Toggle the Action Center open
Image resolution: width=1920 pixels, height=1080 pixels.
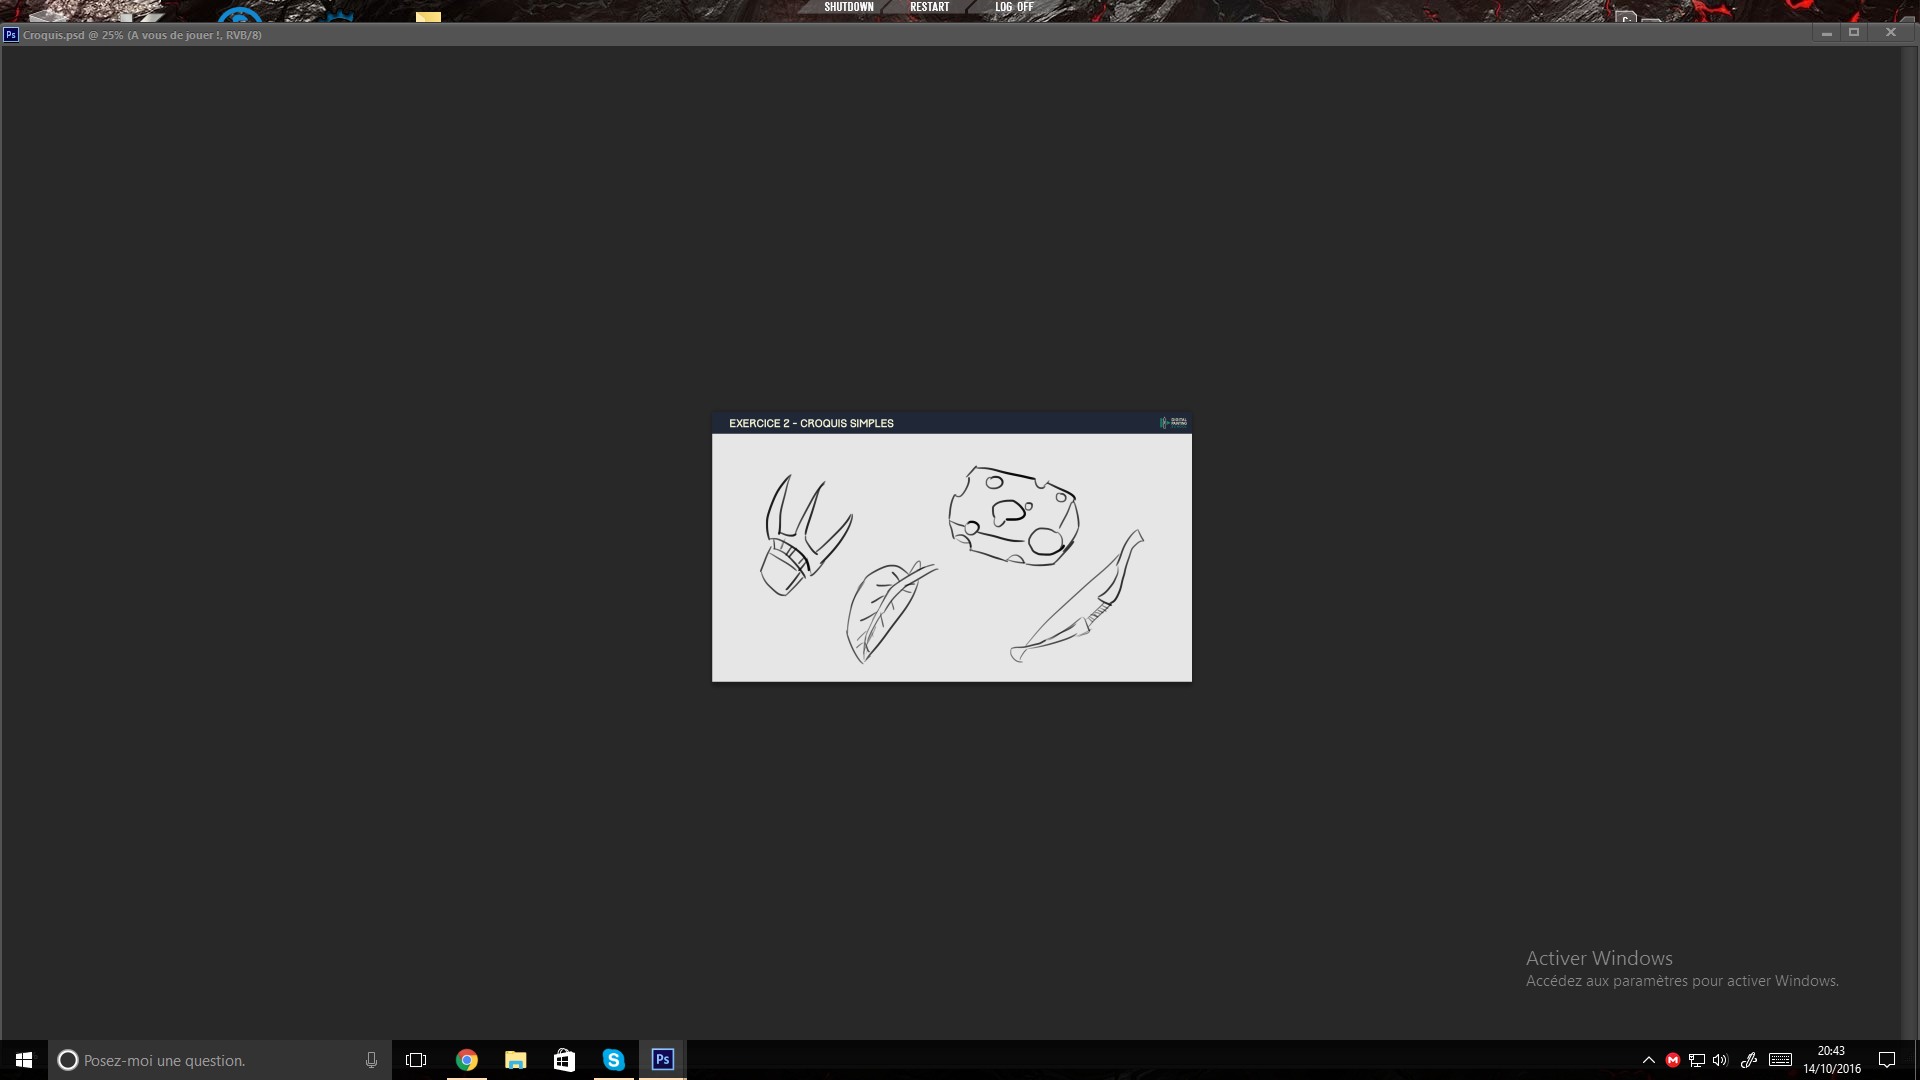1888,1060
